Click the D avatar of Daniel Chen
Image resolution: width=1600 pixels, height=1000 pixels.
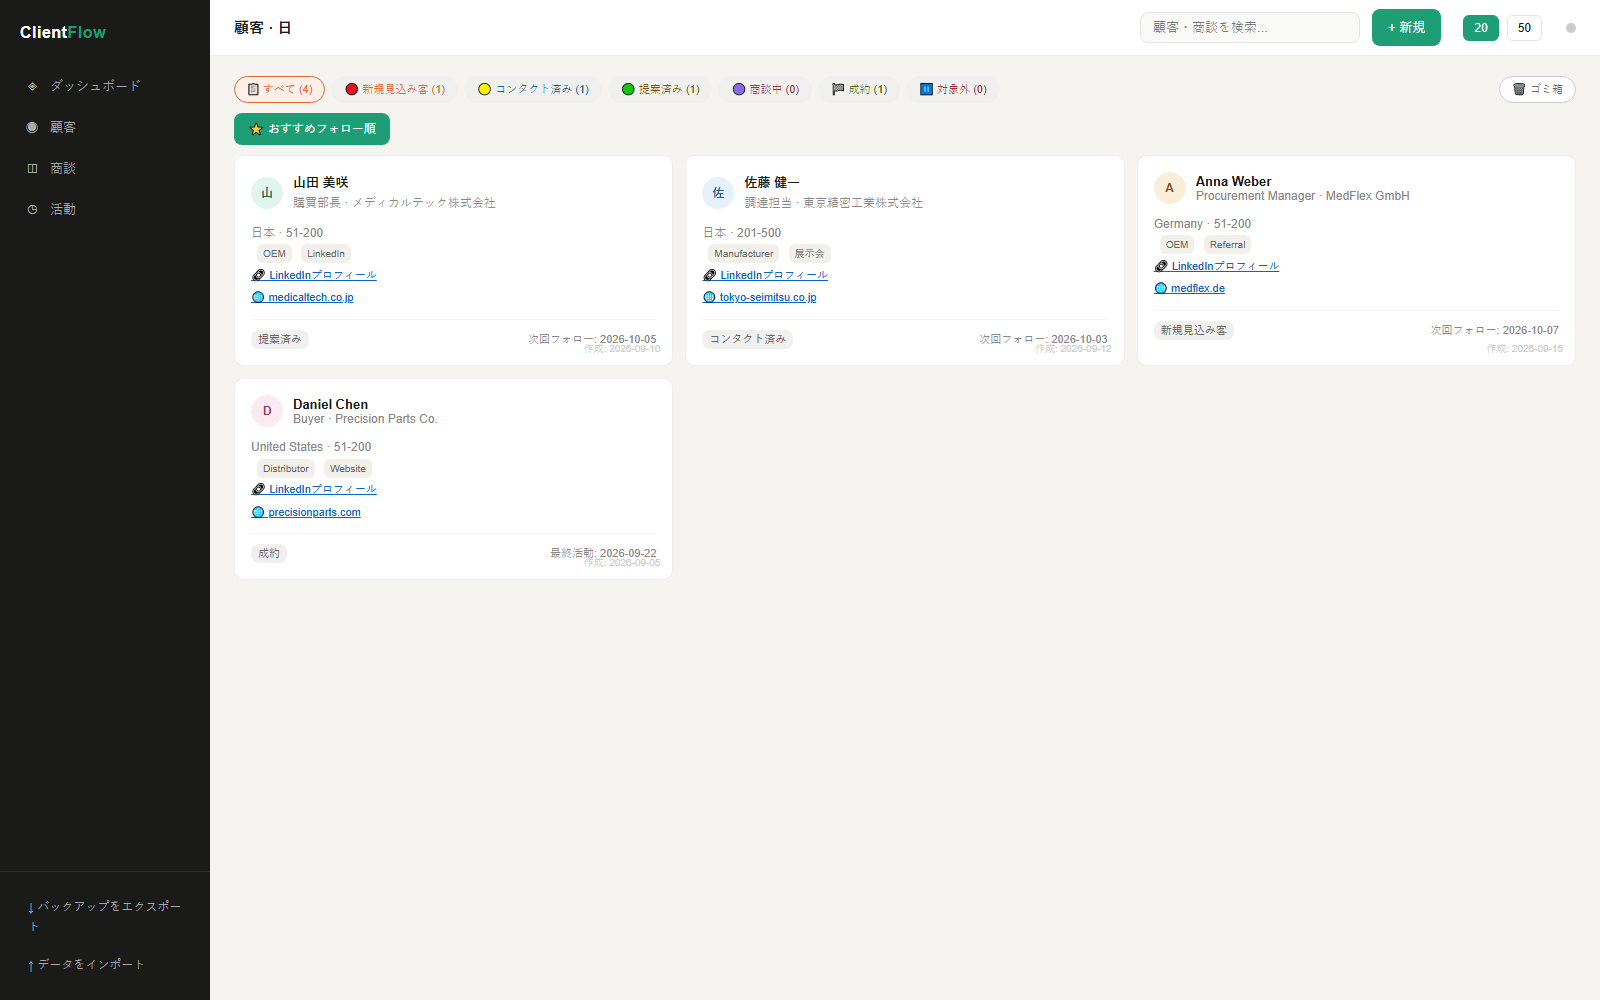point(267,411)
